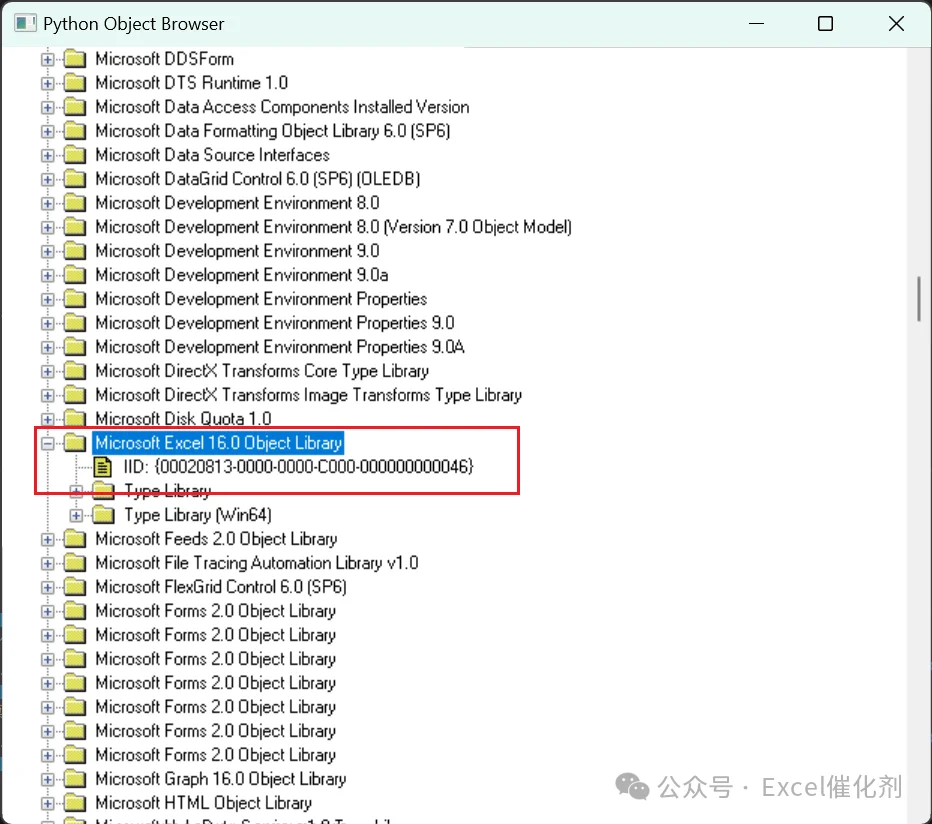Image resolution: width=932 pixels, height=824 pixels.
Task: Select the highlighted "Microsoft Excel 16.0 Object Library" label
Action: pyautogui.click(x=219, y=443)
